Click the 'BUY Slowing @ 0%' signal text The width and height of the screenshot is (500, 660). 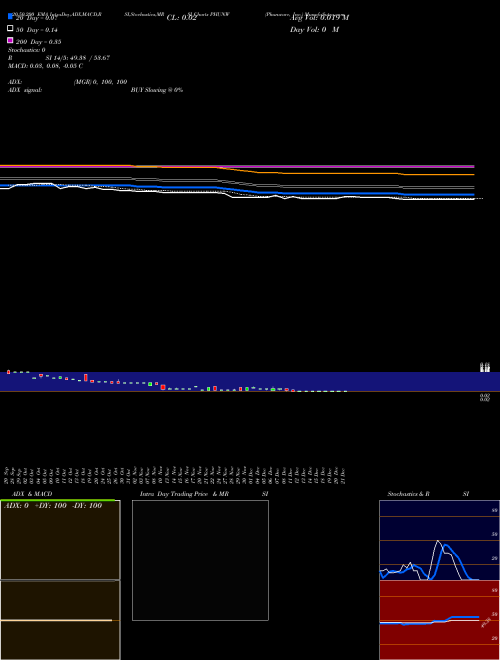[157, 90]
